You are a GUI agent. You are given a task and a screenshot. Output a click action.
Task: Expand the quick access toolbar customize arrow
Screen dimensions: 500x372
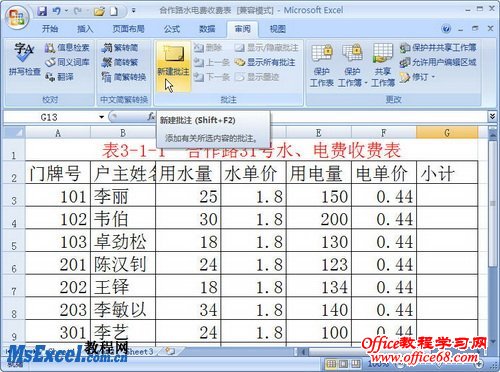coord(133,11)
